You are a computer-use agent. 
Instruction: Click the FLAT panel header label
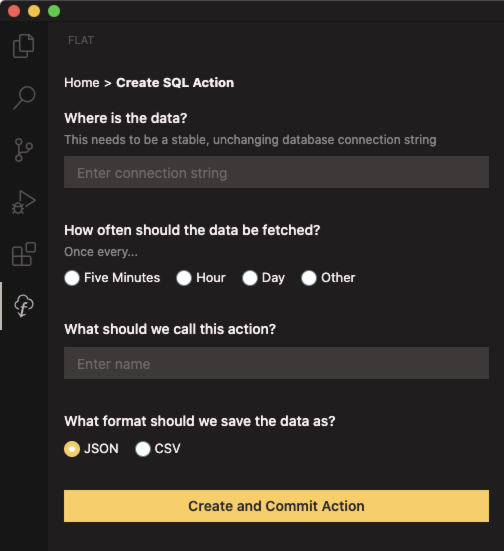click(x=81, y=40)
